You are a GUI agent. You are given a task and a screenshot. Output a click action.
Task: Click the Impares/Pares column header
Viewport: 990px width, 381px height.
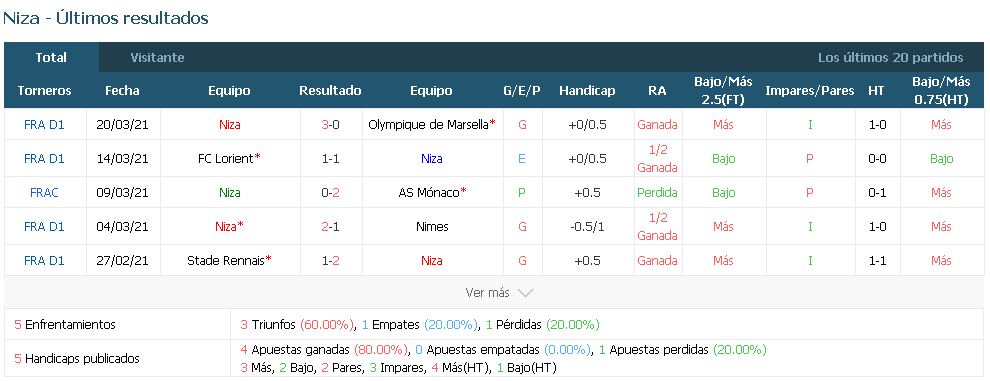click(809, 90)
